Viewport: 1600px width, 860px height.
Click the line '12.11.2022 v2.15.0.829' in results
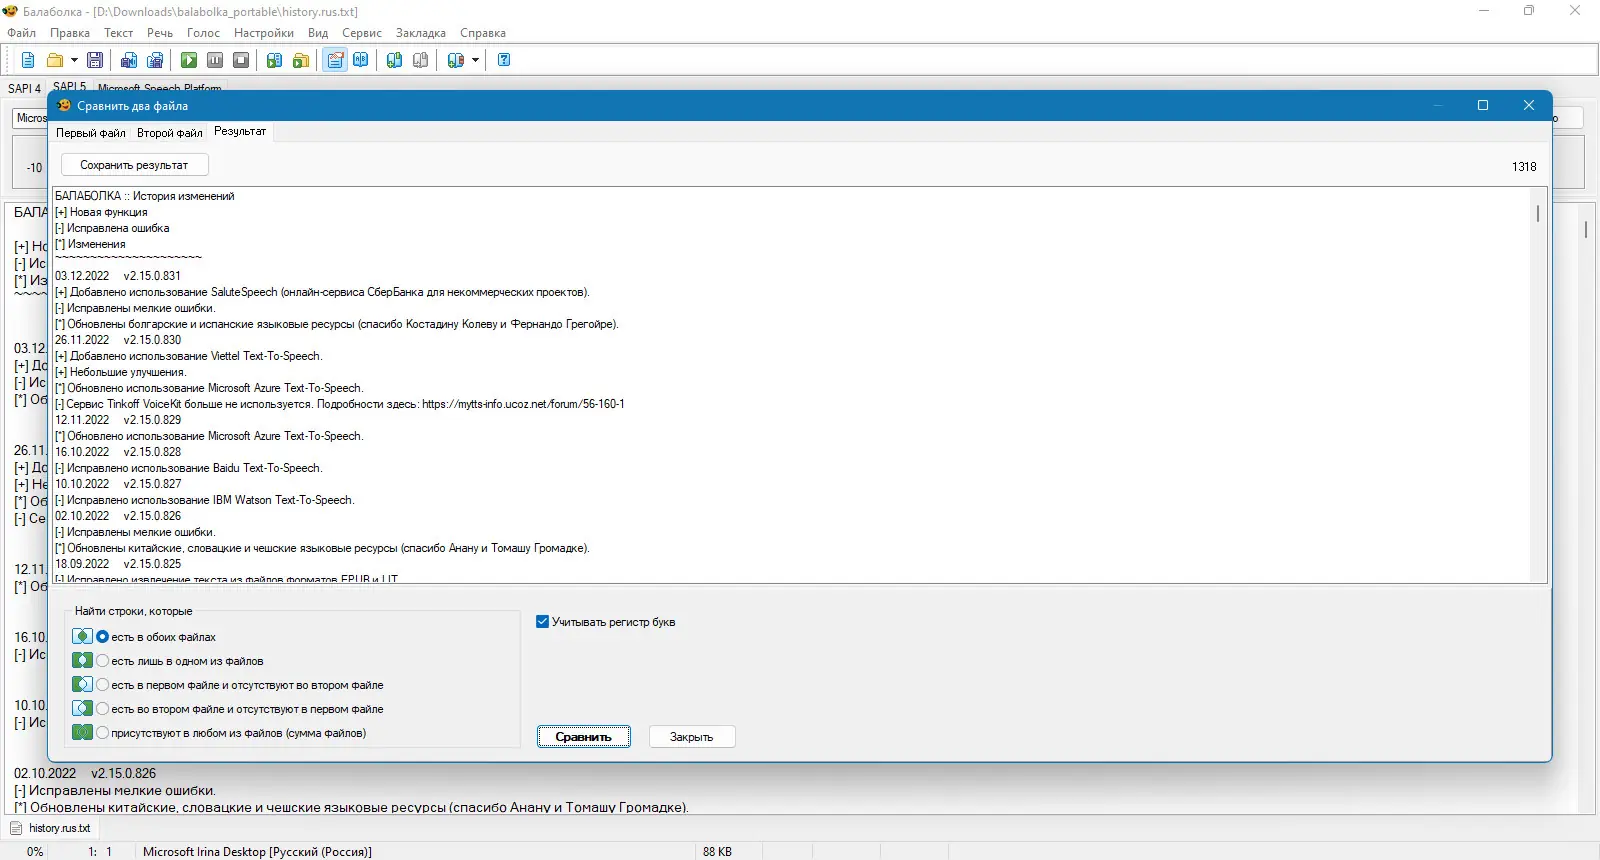(x=118, y=420)
